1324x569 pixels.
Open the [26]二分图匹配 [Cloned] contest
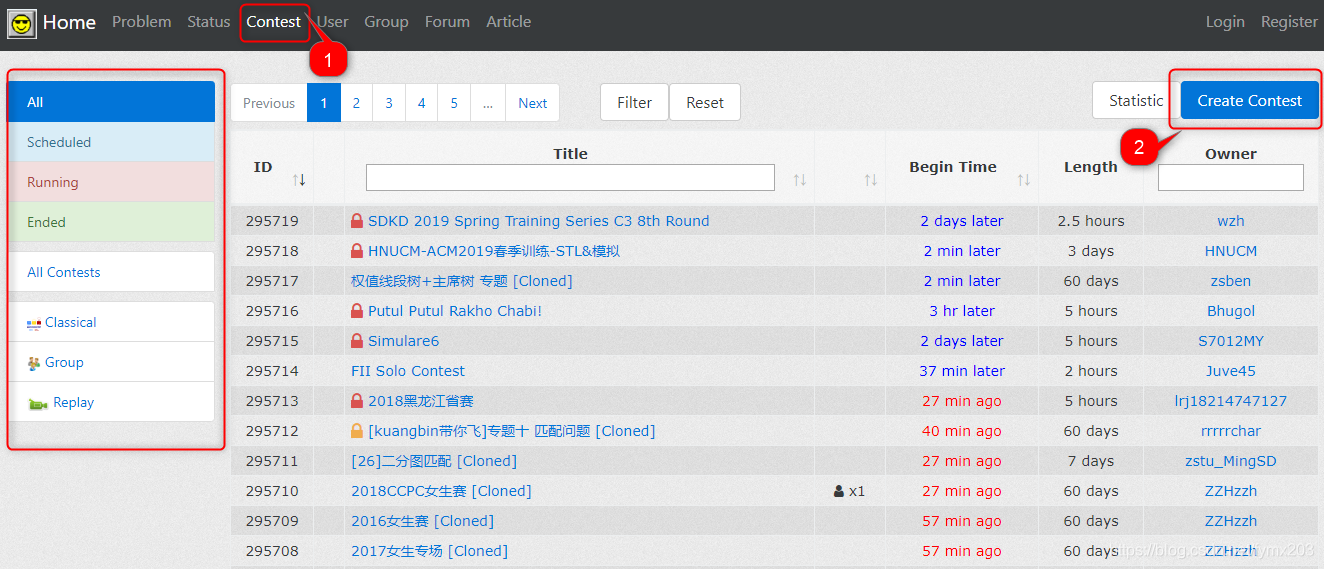(x=434, y=461)
